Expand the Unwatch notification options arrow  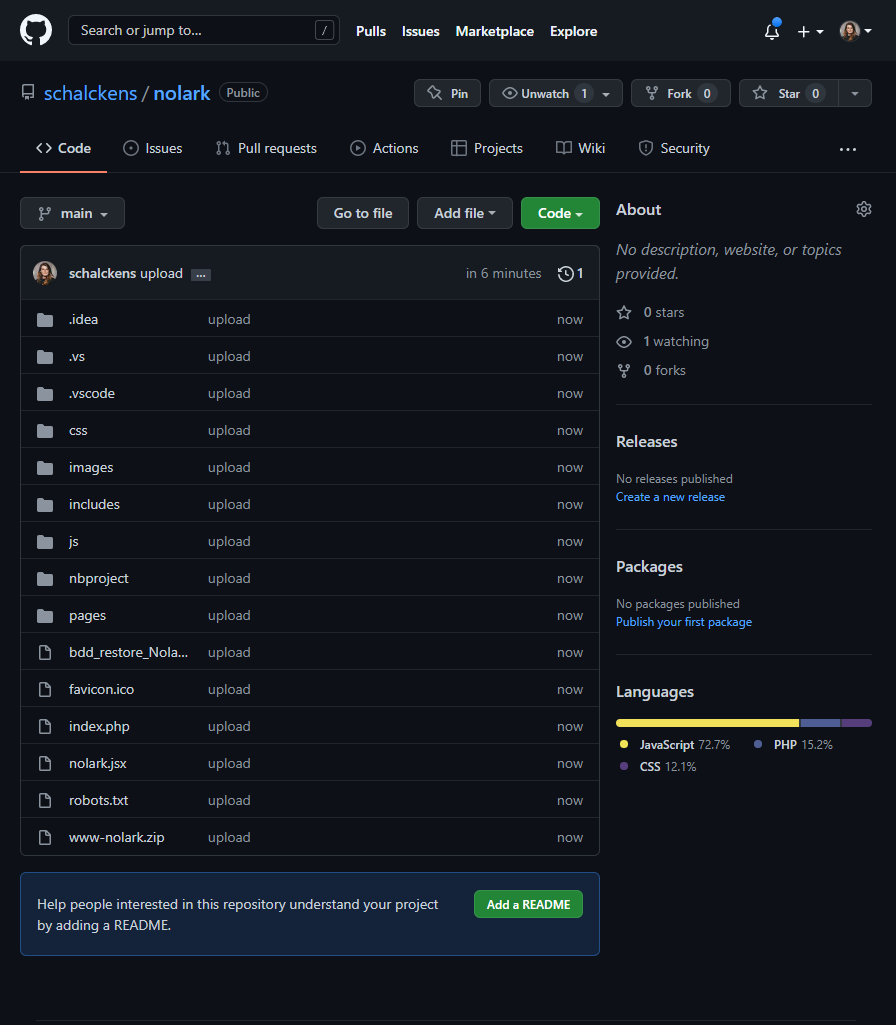pos(607,93)
